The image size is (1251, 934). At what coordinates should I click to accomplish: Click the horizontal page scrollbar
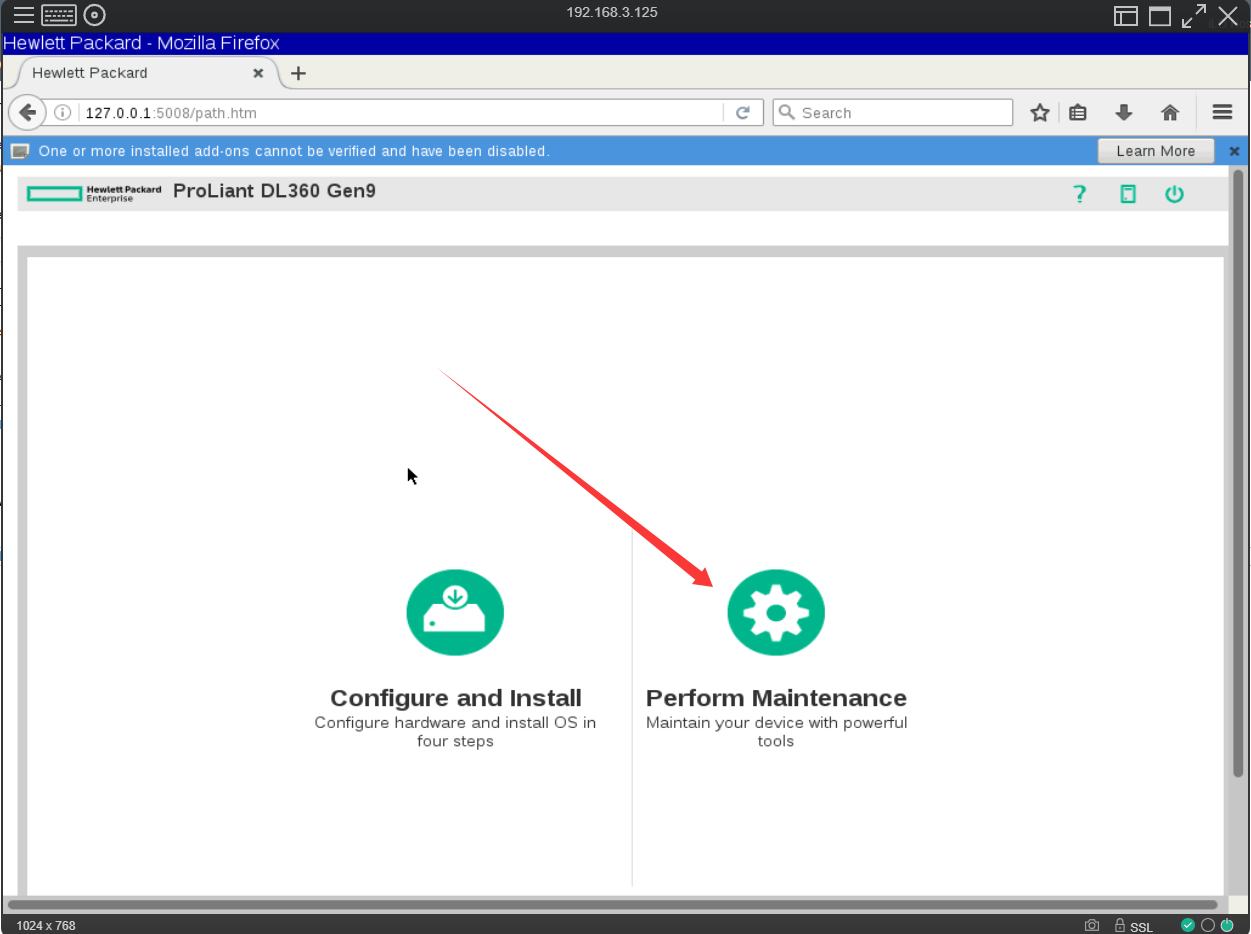pos(612,905)
